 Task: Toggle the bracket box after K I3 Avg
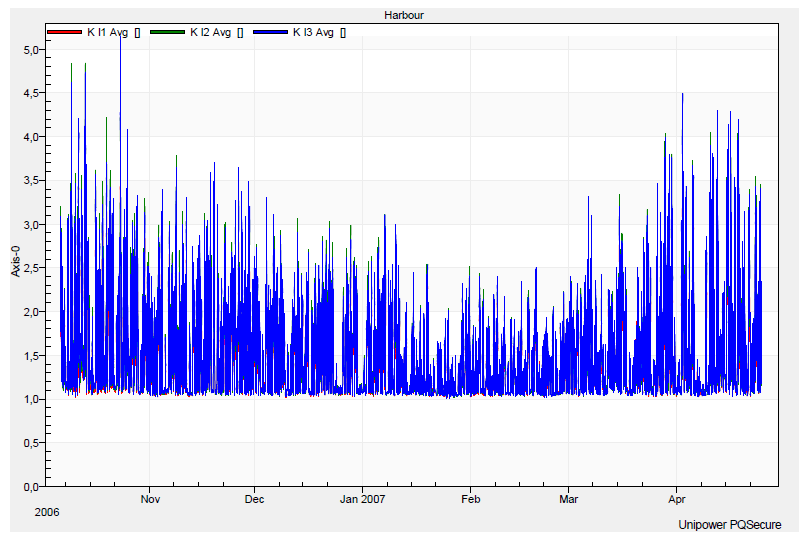click(342, 32)
